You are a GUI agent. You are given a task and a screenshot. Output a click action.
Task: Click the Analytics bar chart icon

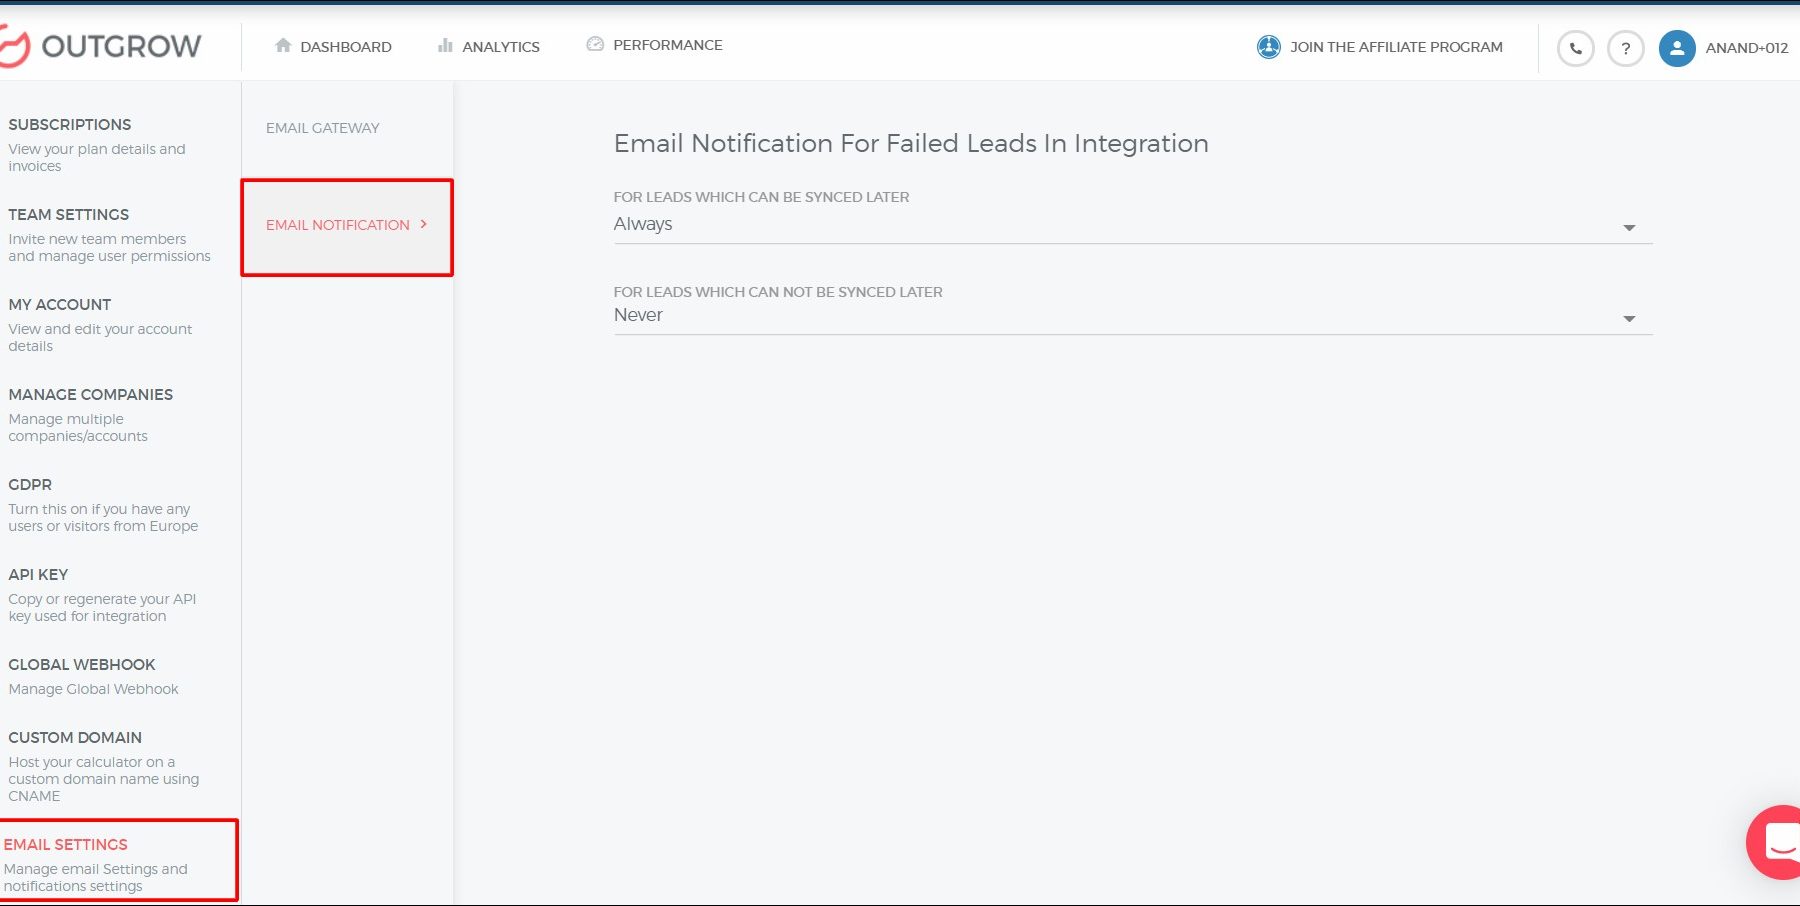click(445, 46)
